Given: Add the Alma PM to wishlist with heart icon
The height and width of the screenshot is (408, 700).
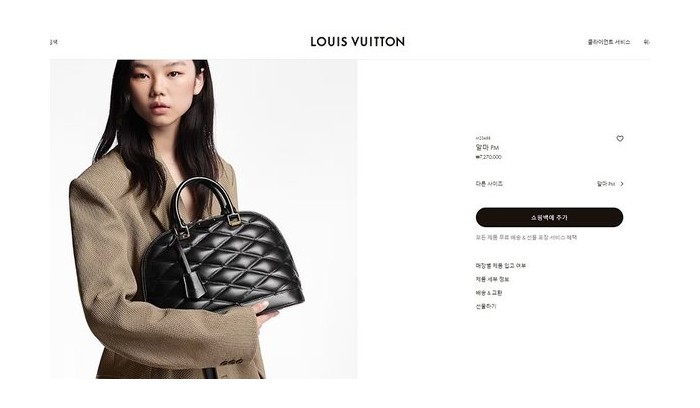Looking at the screenshot, I should pos(620,138).
